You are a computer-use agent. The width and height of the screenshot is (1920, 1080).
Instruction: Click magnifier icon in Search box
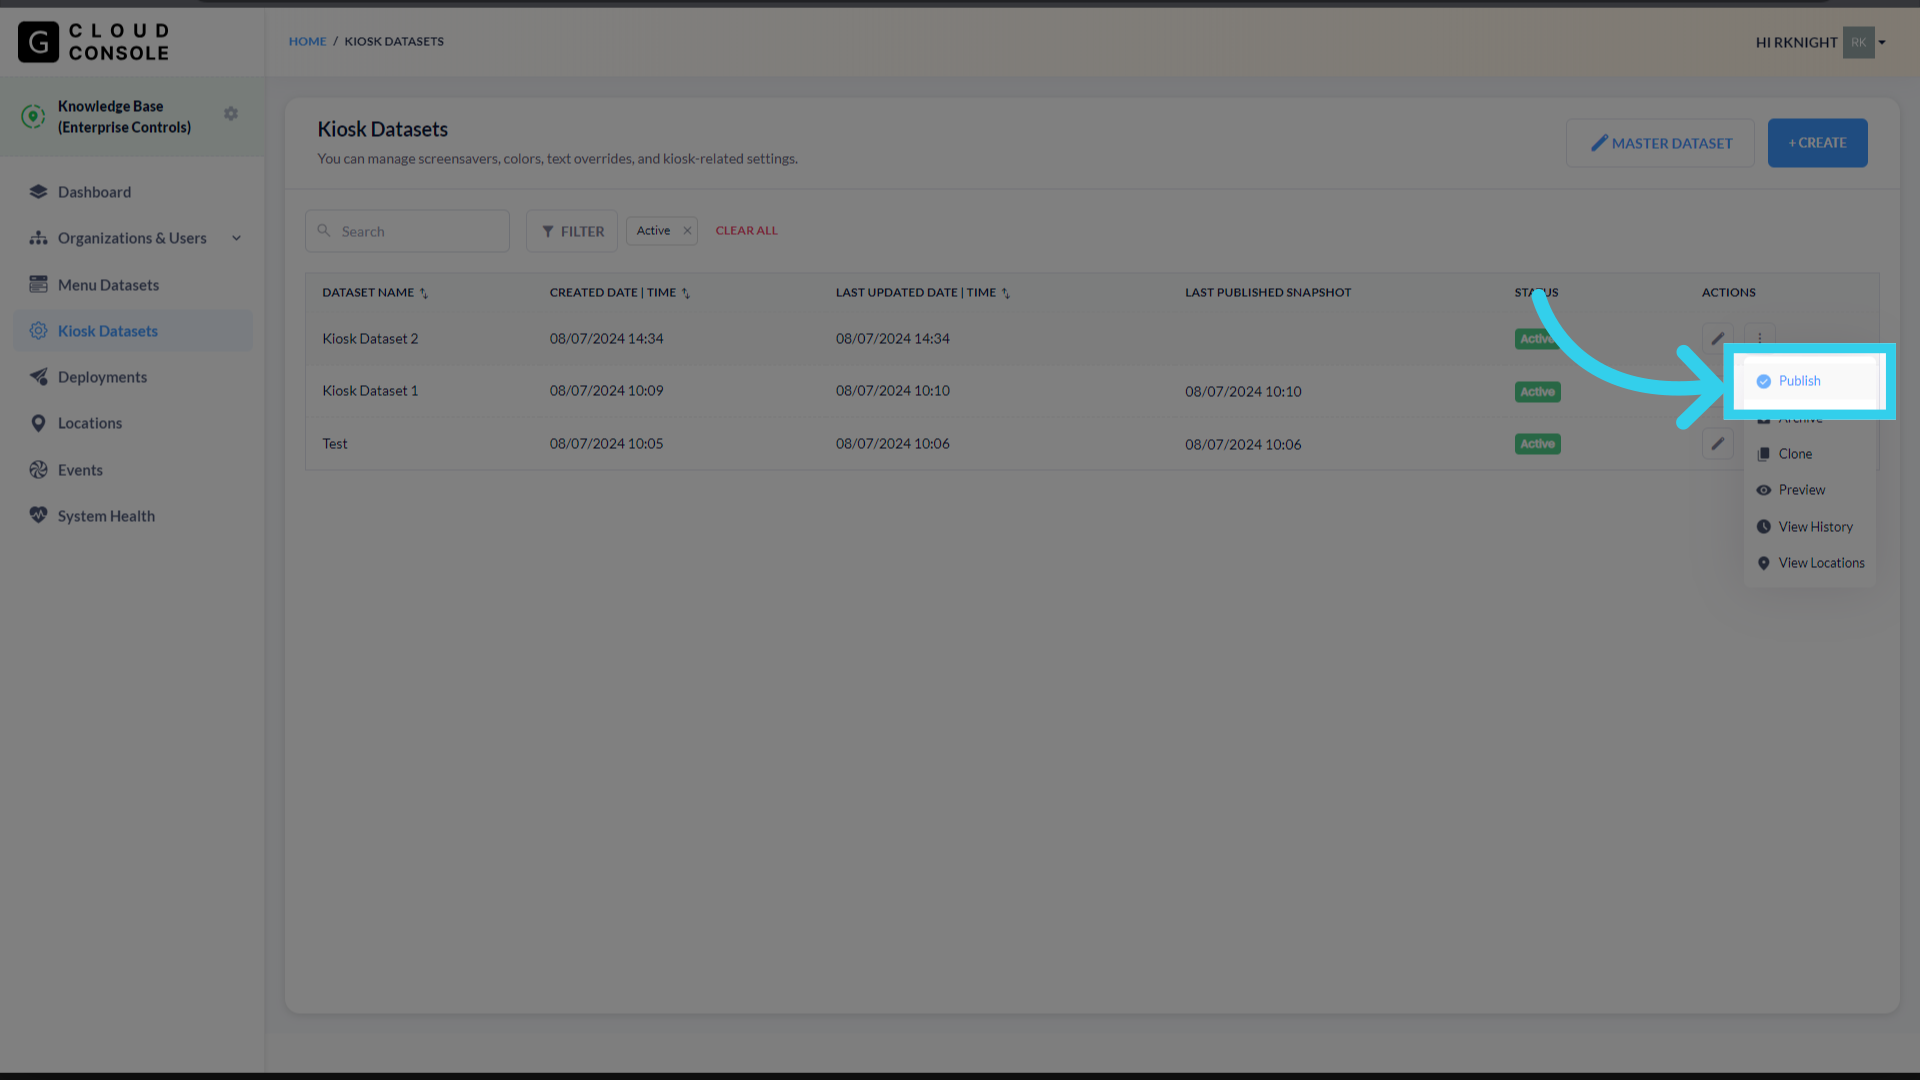(x=324, y=231)
